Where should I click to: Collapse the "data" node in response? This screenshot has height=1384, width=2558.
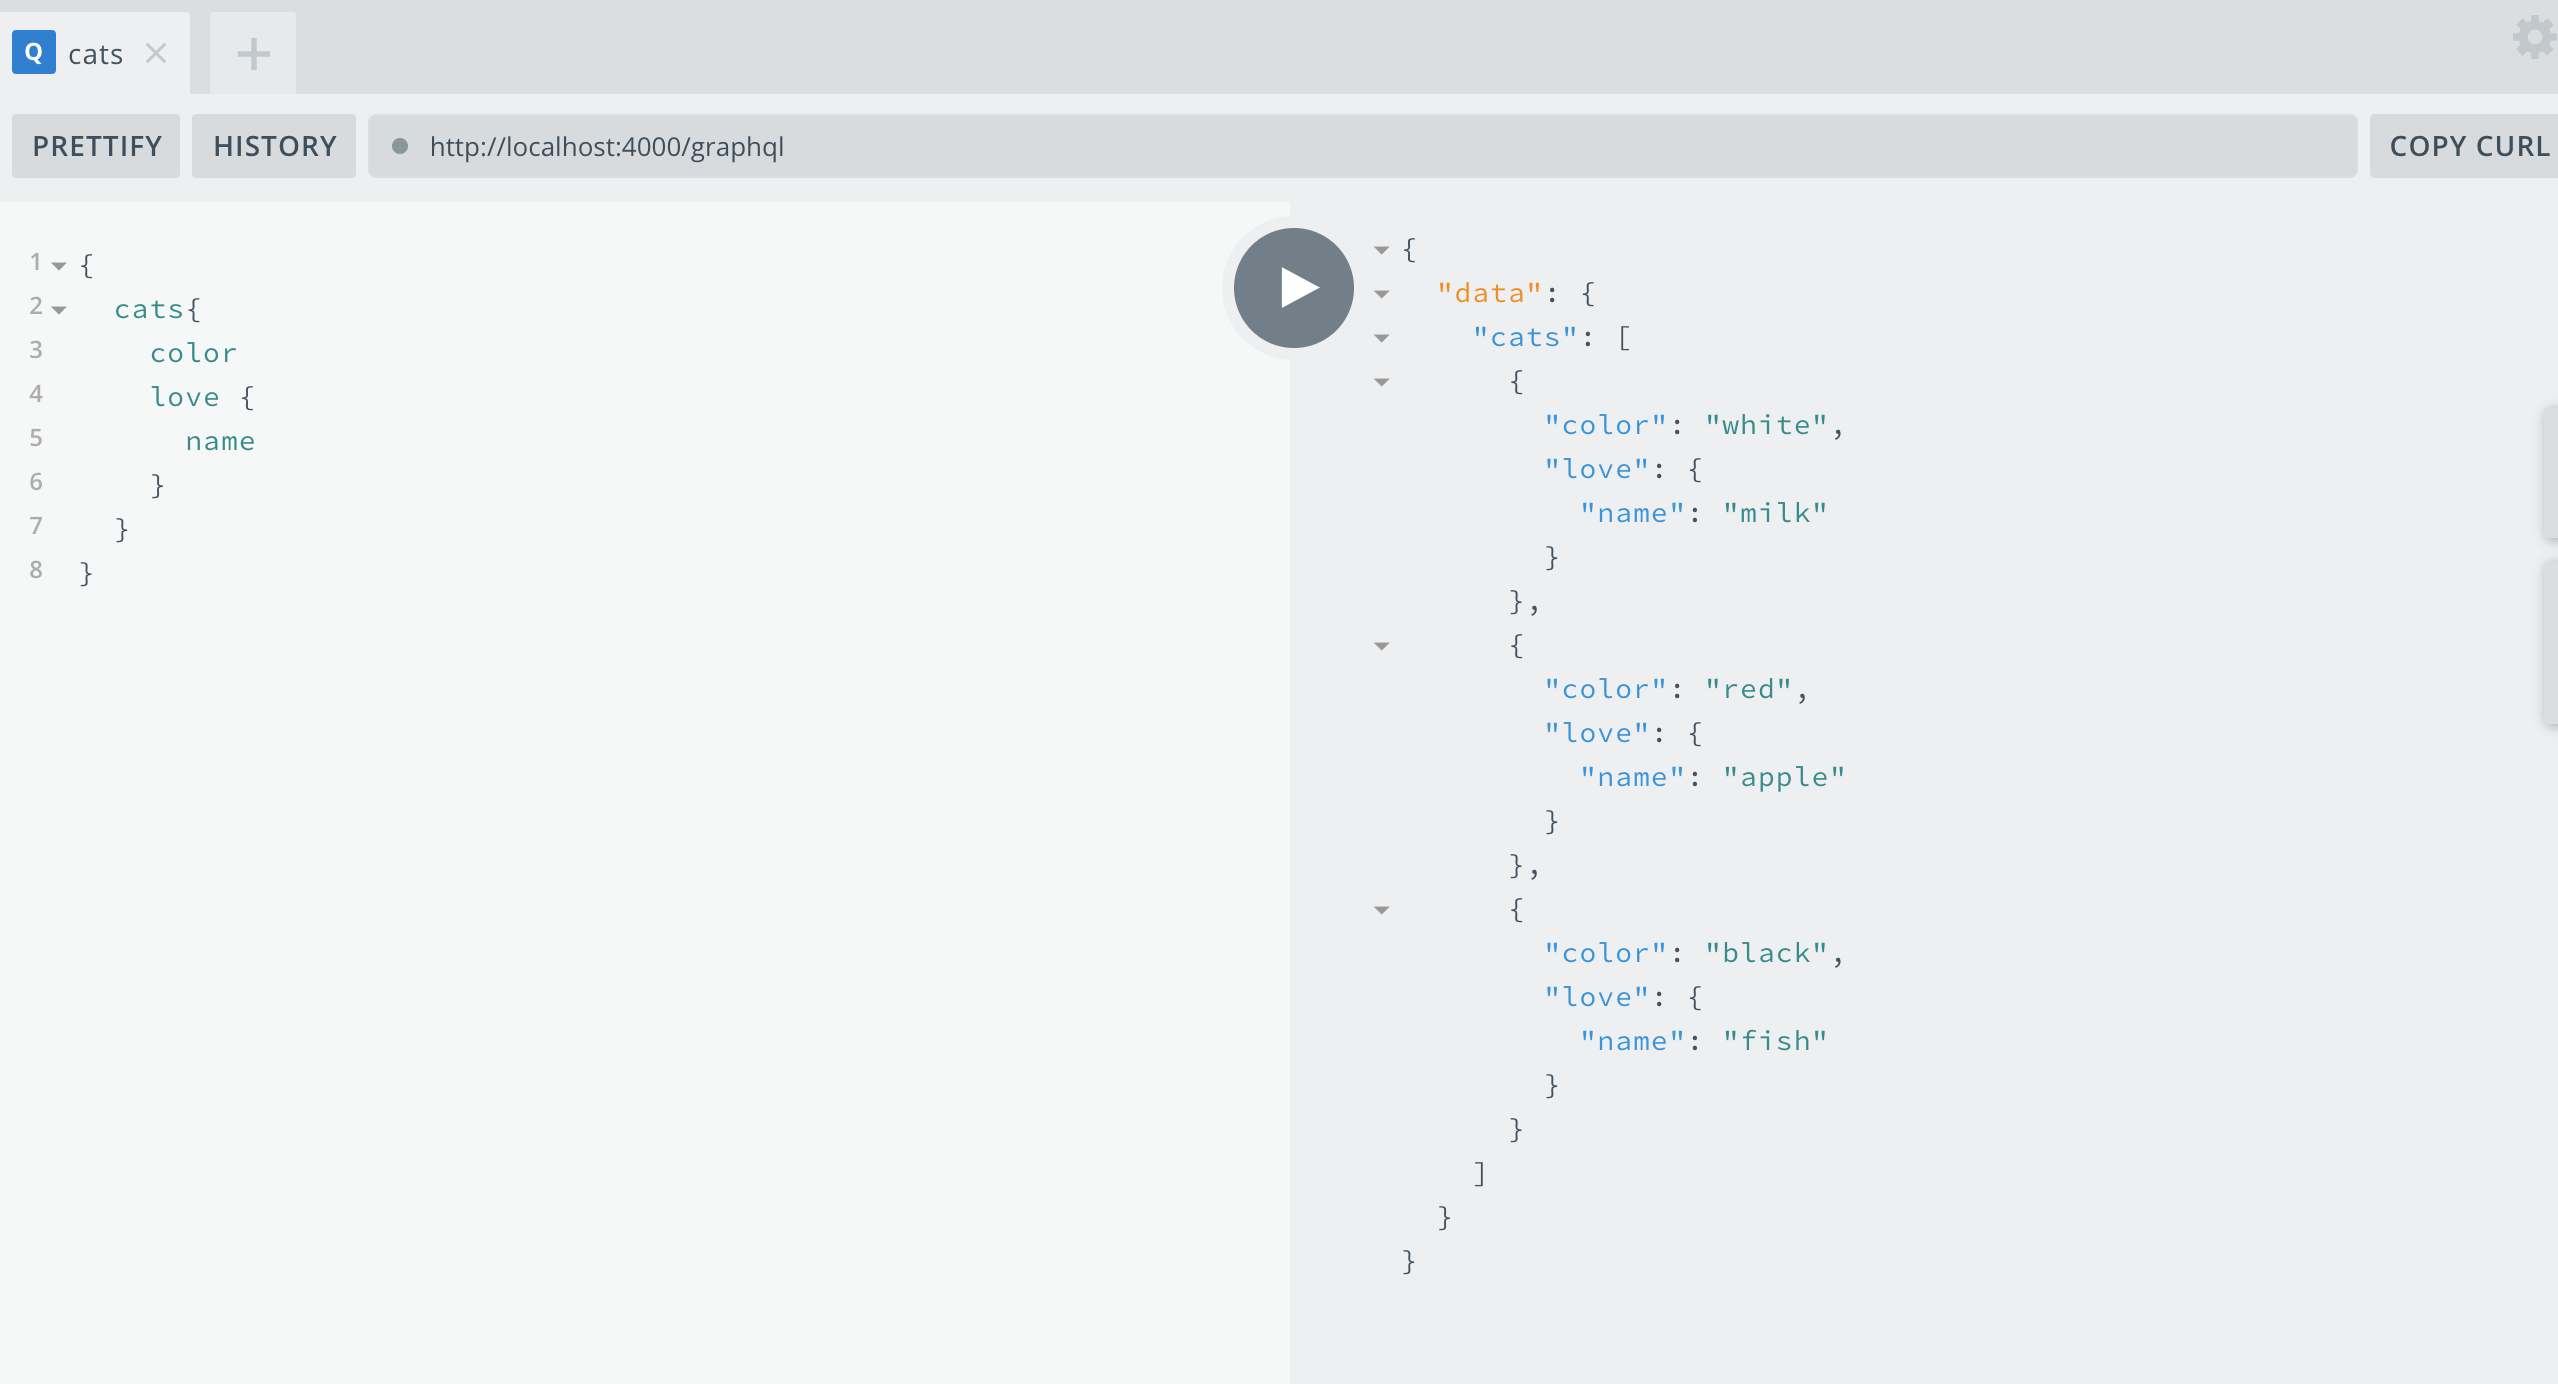(x=1382, y=294)
